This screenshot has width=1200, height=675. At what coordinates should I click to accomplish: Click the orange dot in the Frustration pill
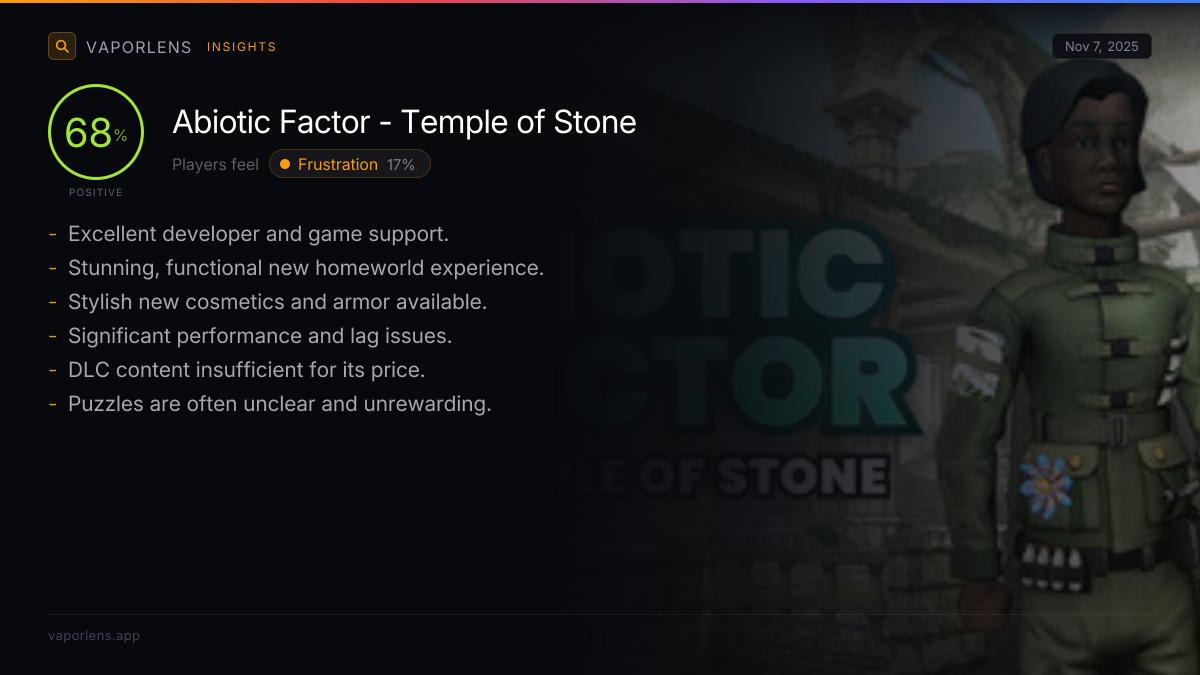point(285,164)
